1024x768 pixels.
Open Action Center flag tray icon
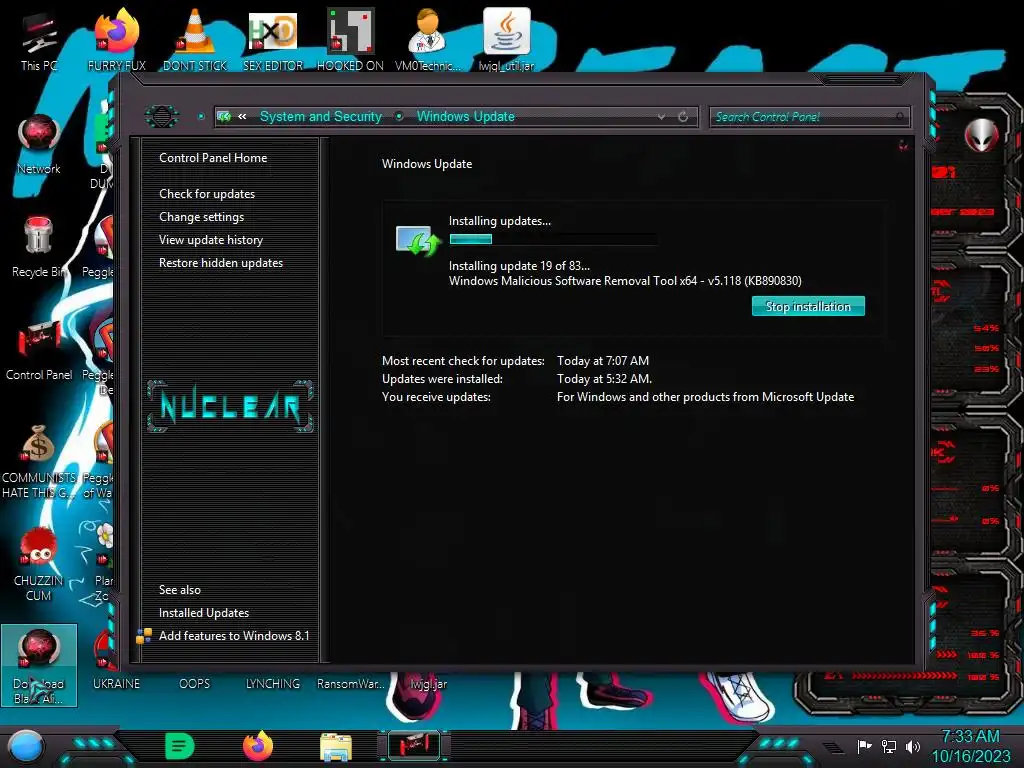pyautogui.click(x=864, y=746)
